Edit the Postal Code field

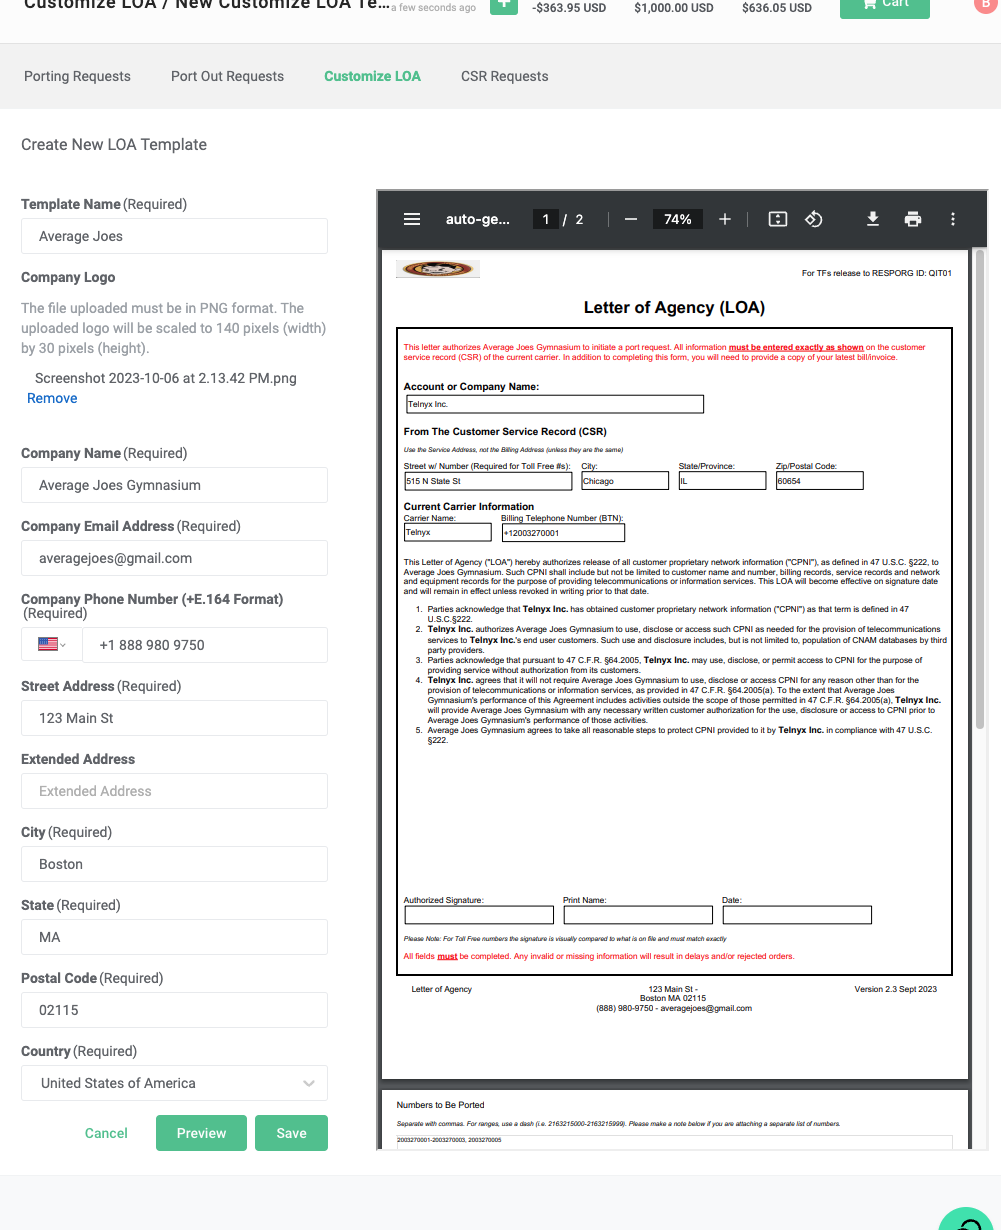point(174,1010)
